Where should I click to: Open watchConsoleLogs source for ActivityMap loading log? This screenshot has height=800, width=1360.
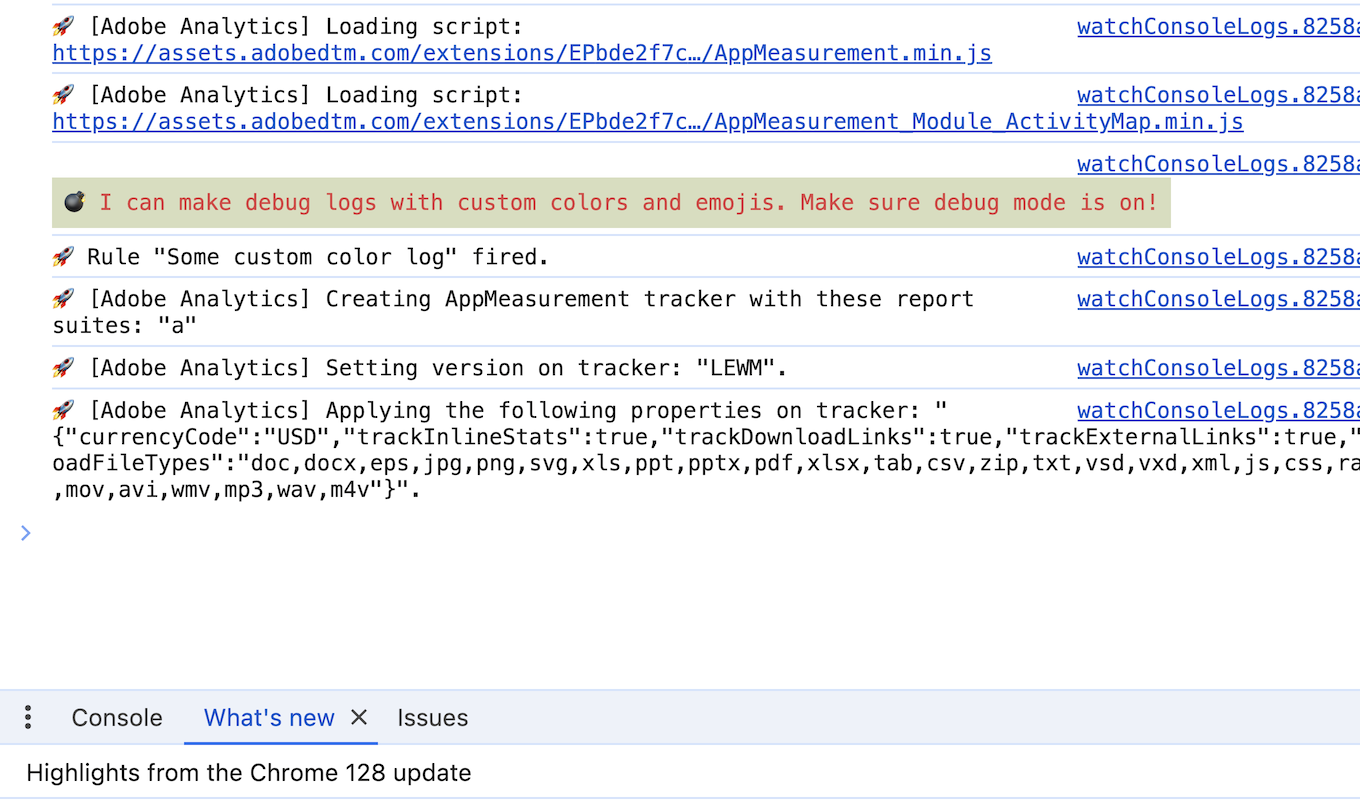coord(1218,96)
